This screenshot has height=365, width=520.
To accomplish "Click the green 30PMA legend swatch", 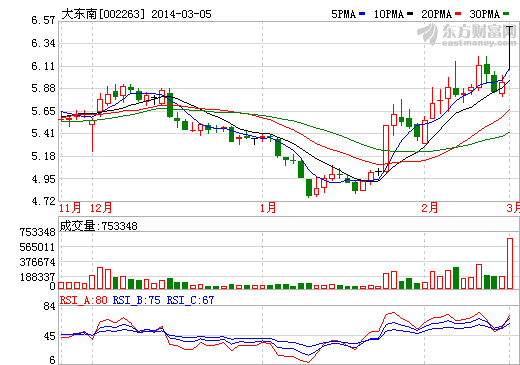I will tap(506, 14).
